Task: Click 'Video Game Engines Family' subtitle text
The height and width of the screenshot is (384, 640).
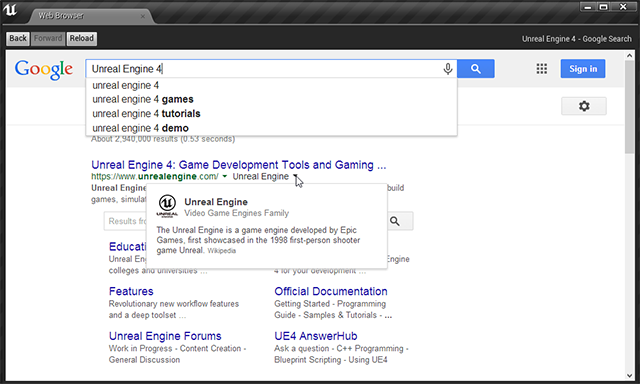Action: [x=236, y=213]
